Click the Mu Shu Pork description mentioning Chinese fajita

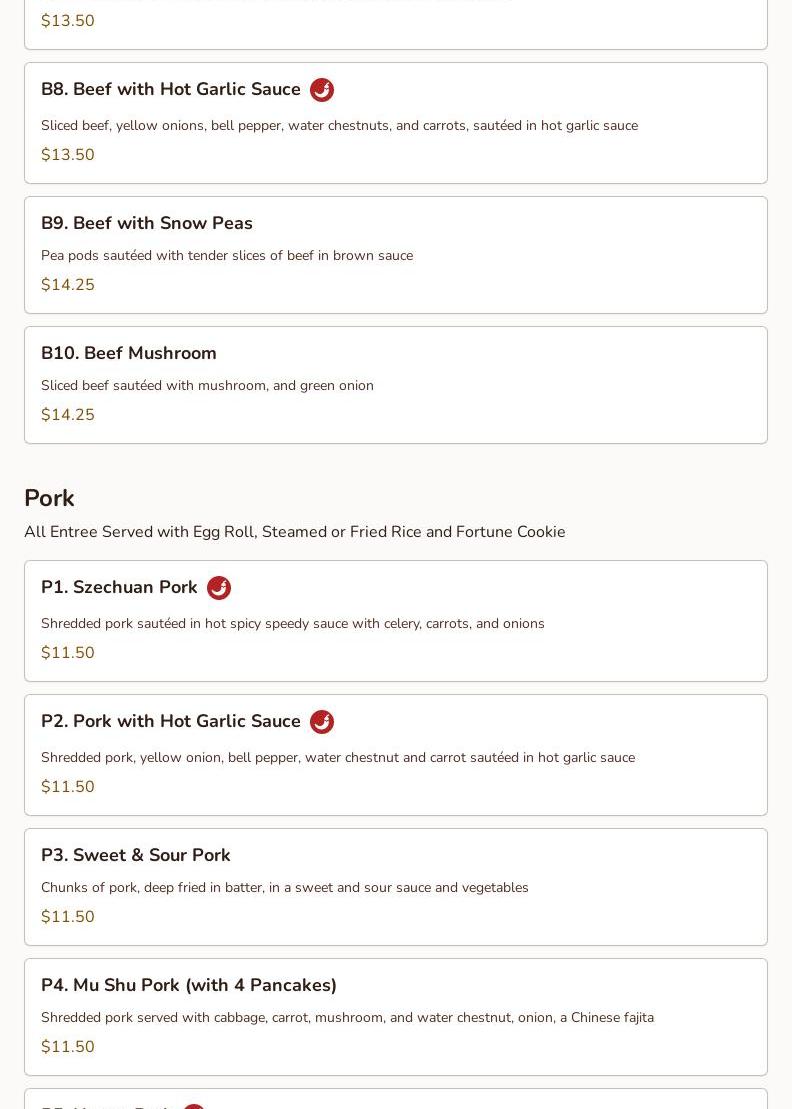click(x=347, y=1018)
